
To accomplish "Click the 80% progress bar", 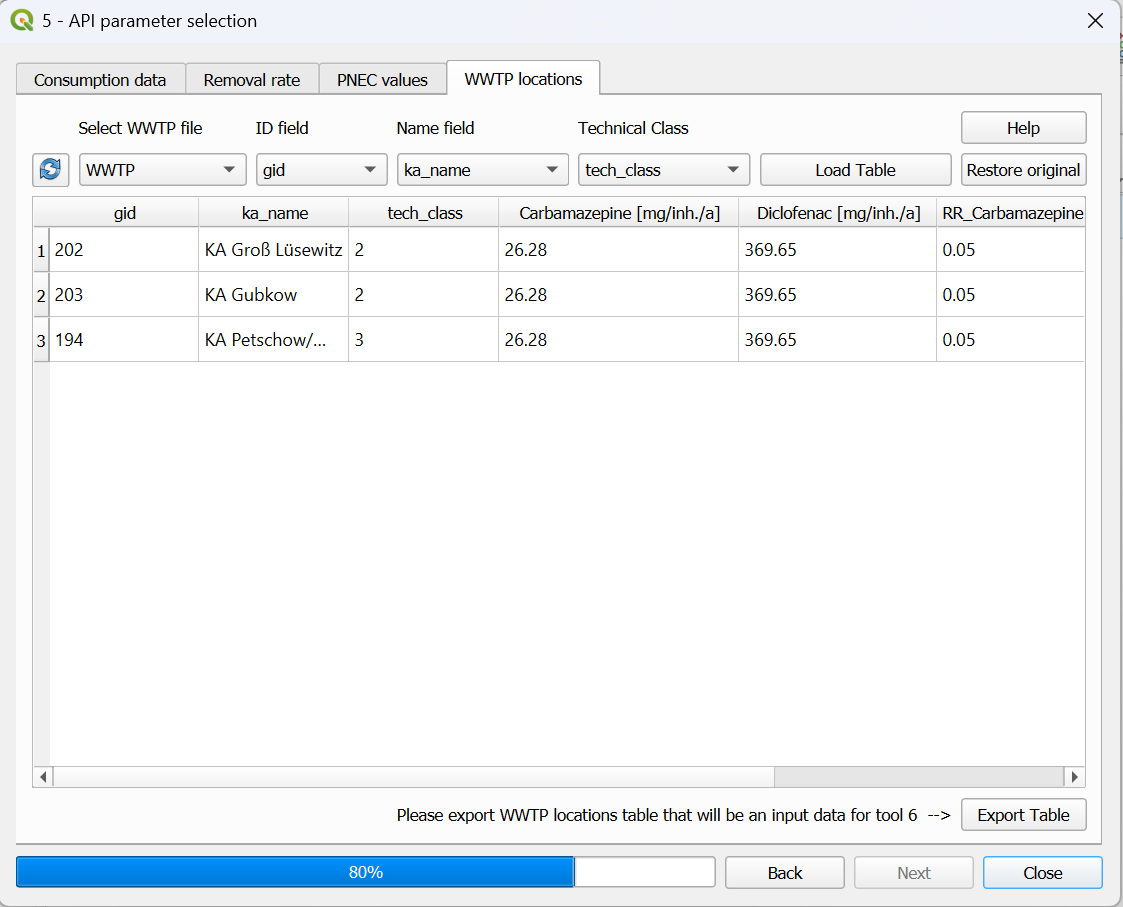I will point(366,872).
